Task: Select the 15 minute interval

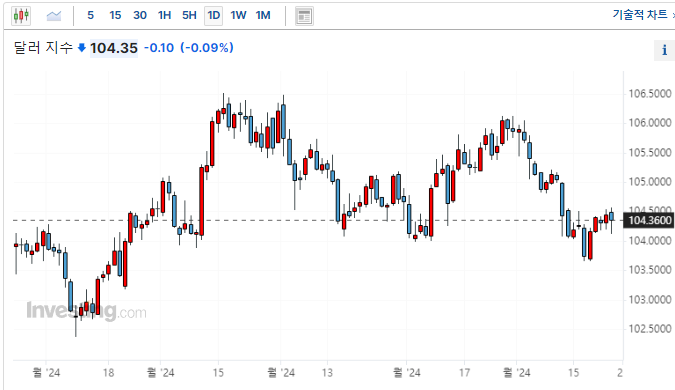Action: coord(115,15)
